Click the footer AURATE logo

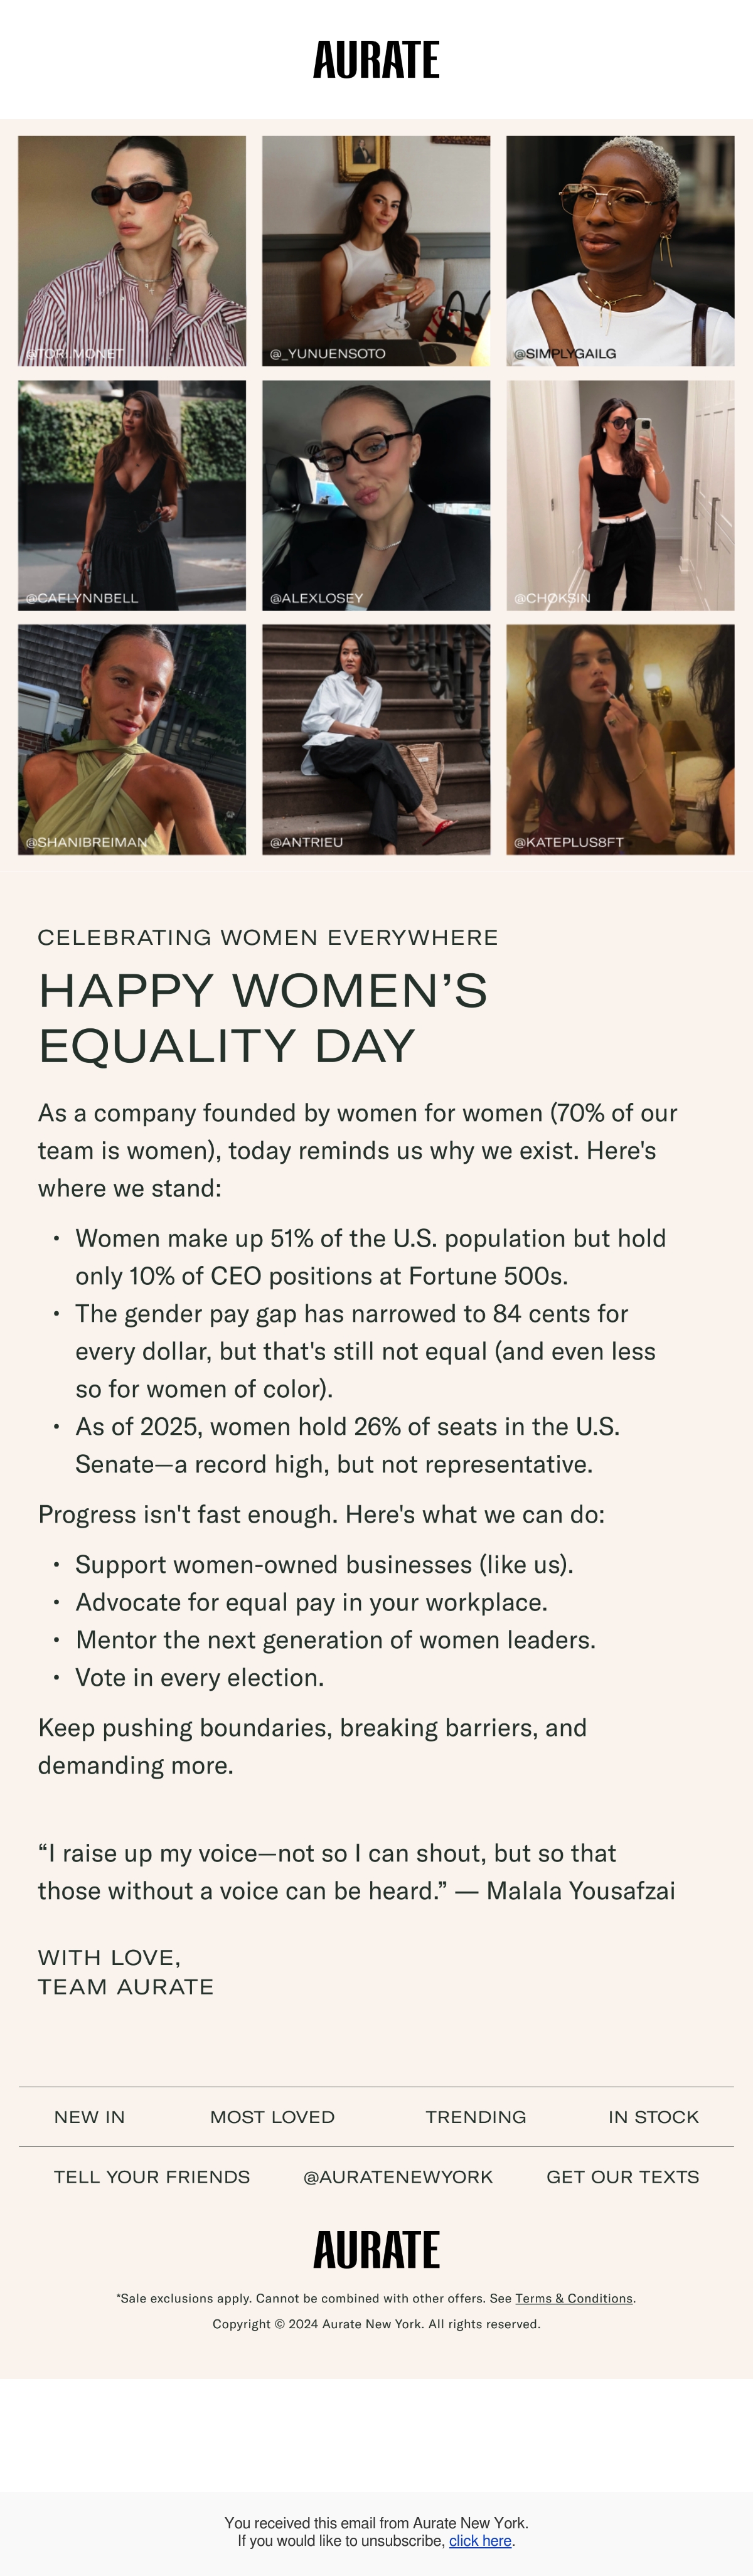(376, 2250)
